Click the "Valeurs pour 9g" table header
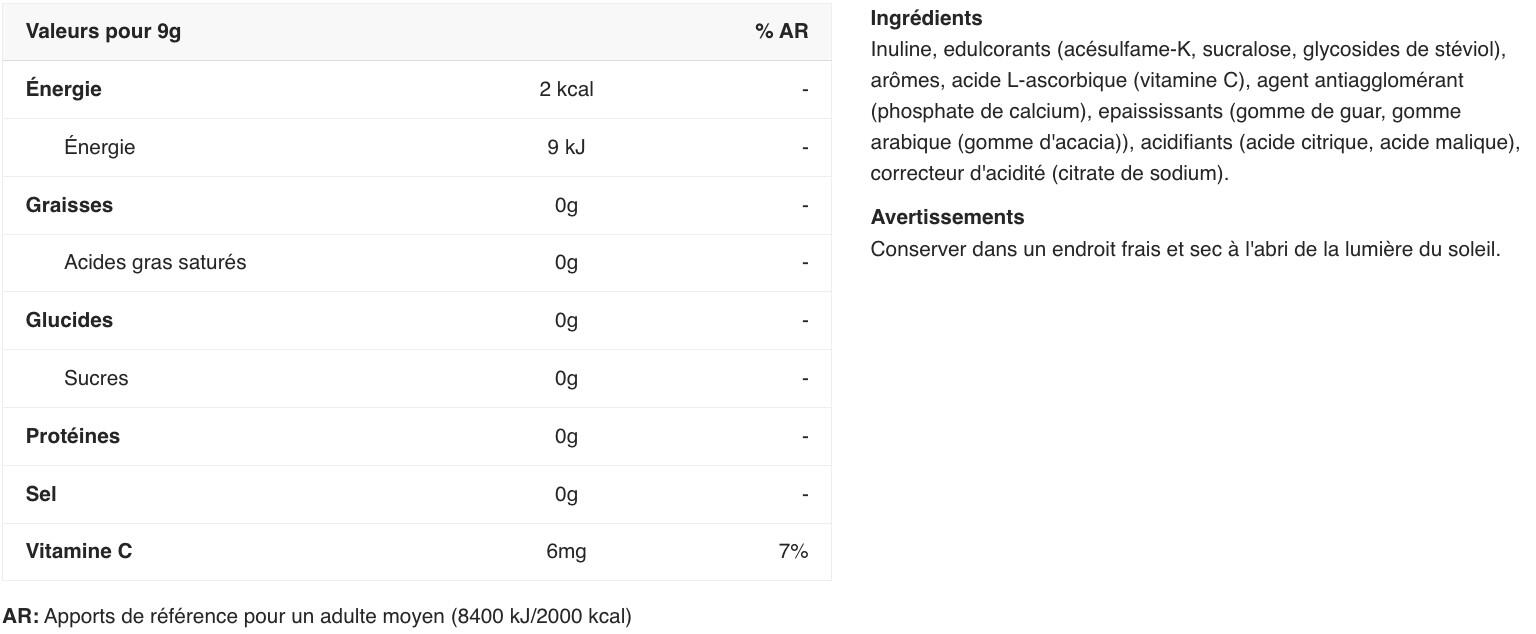This screenshot has height=634, width=1536. point(103,31)
